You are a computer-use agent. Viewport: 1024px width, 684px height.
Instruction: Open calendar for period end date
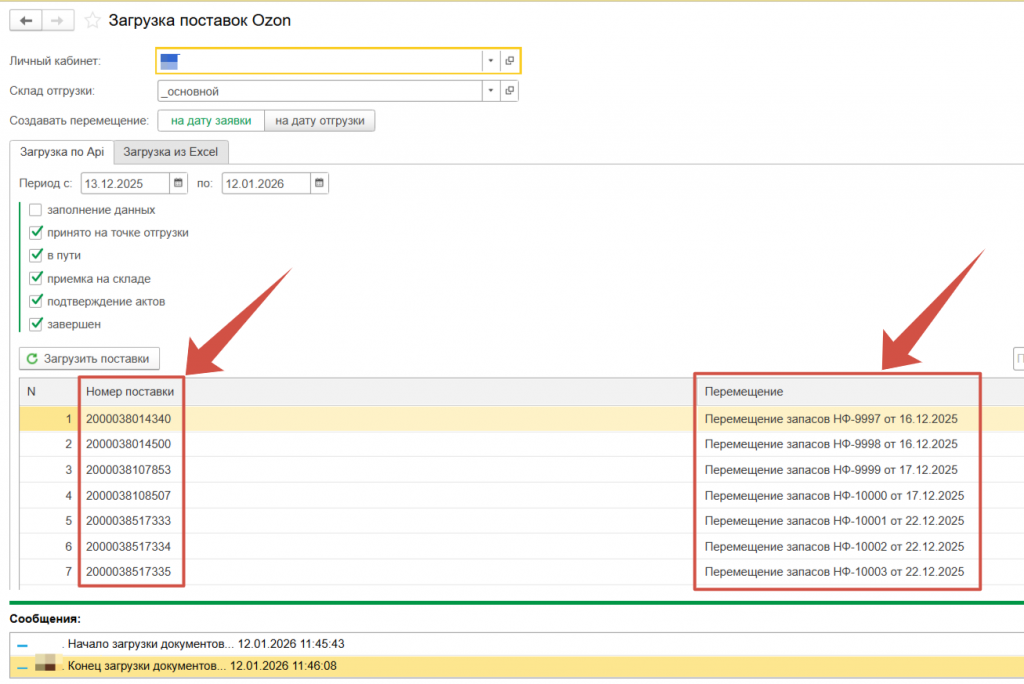[x=318, y=184]
